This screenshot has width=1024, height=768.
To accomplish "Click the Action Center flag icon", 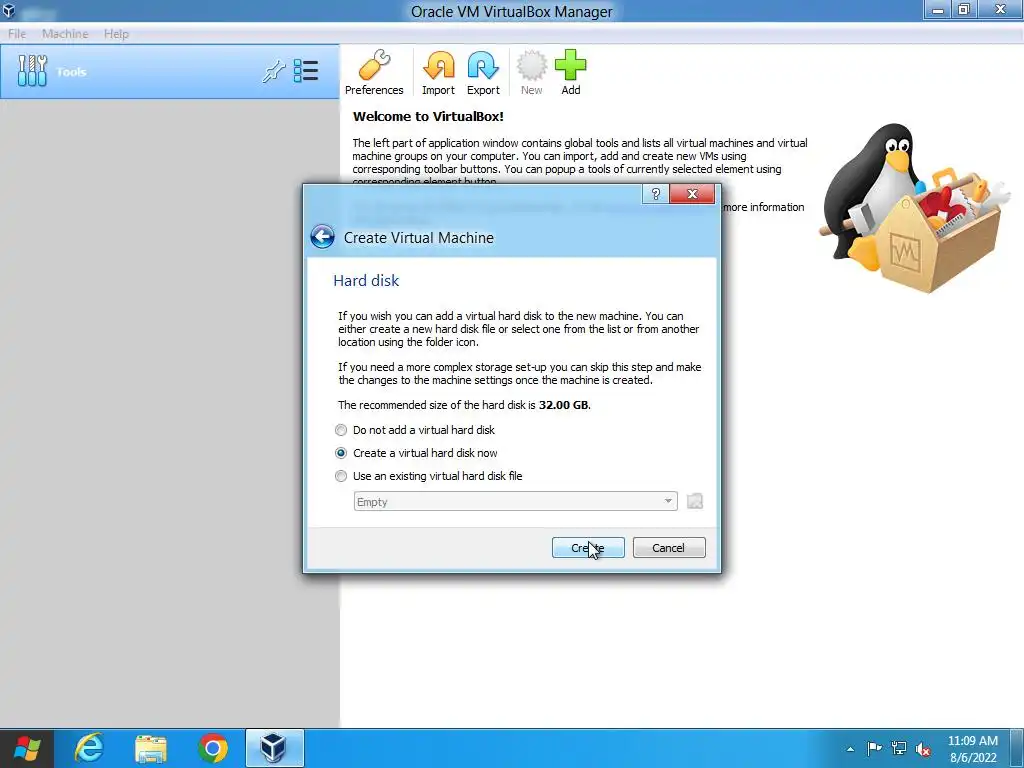I will pyautogui.click(x=874, y=748).
